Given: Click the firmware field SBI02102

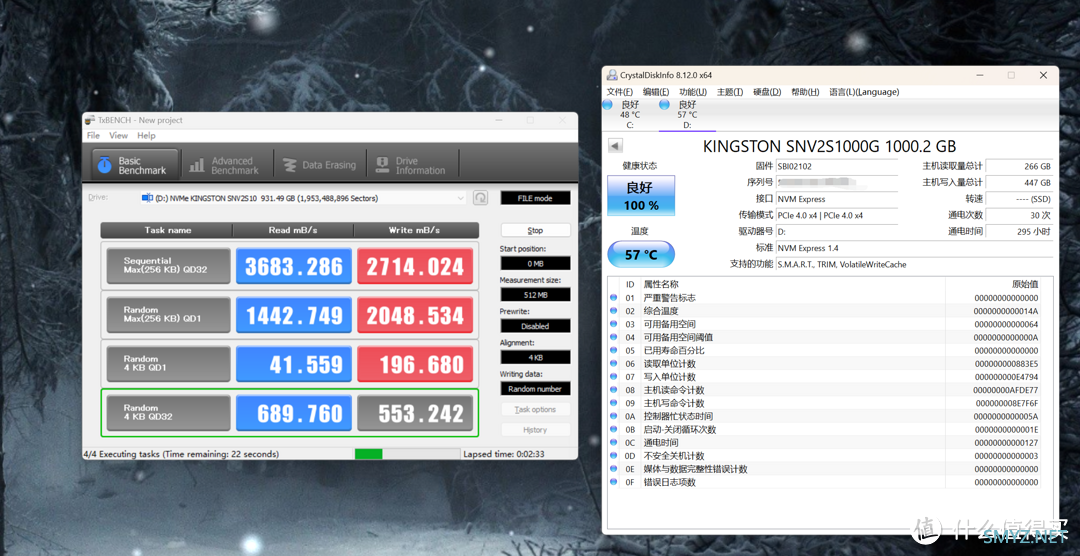Looking at the screenshot, I should click(837, 166).
